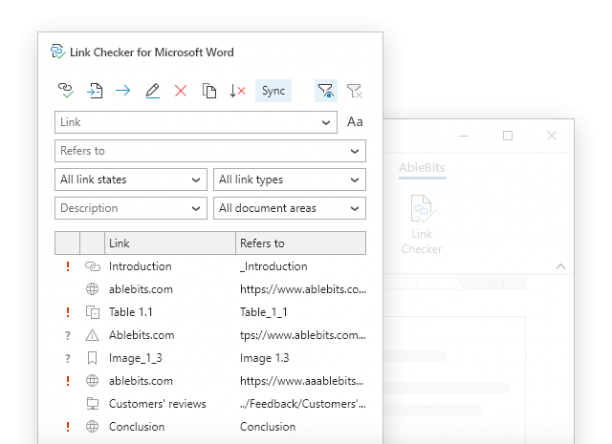612x444 pixels.
Task: Click the copy links icon
Action: pyautogui.click(x=209, y=91)
